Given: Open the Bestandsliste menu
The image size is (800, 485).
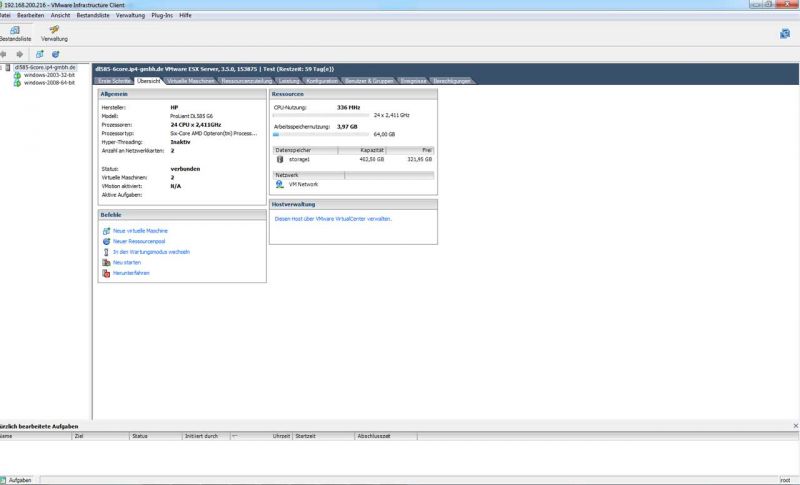Looking at the screenshot, I should (x=93, y=15).
